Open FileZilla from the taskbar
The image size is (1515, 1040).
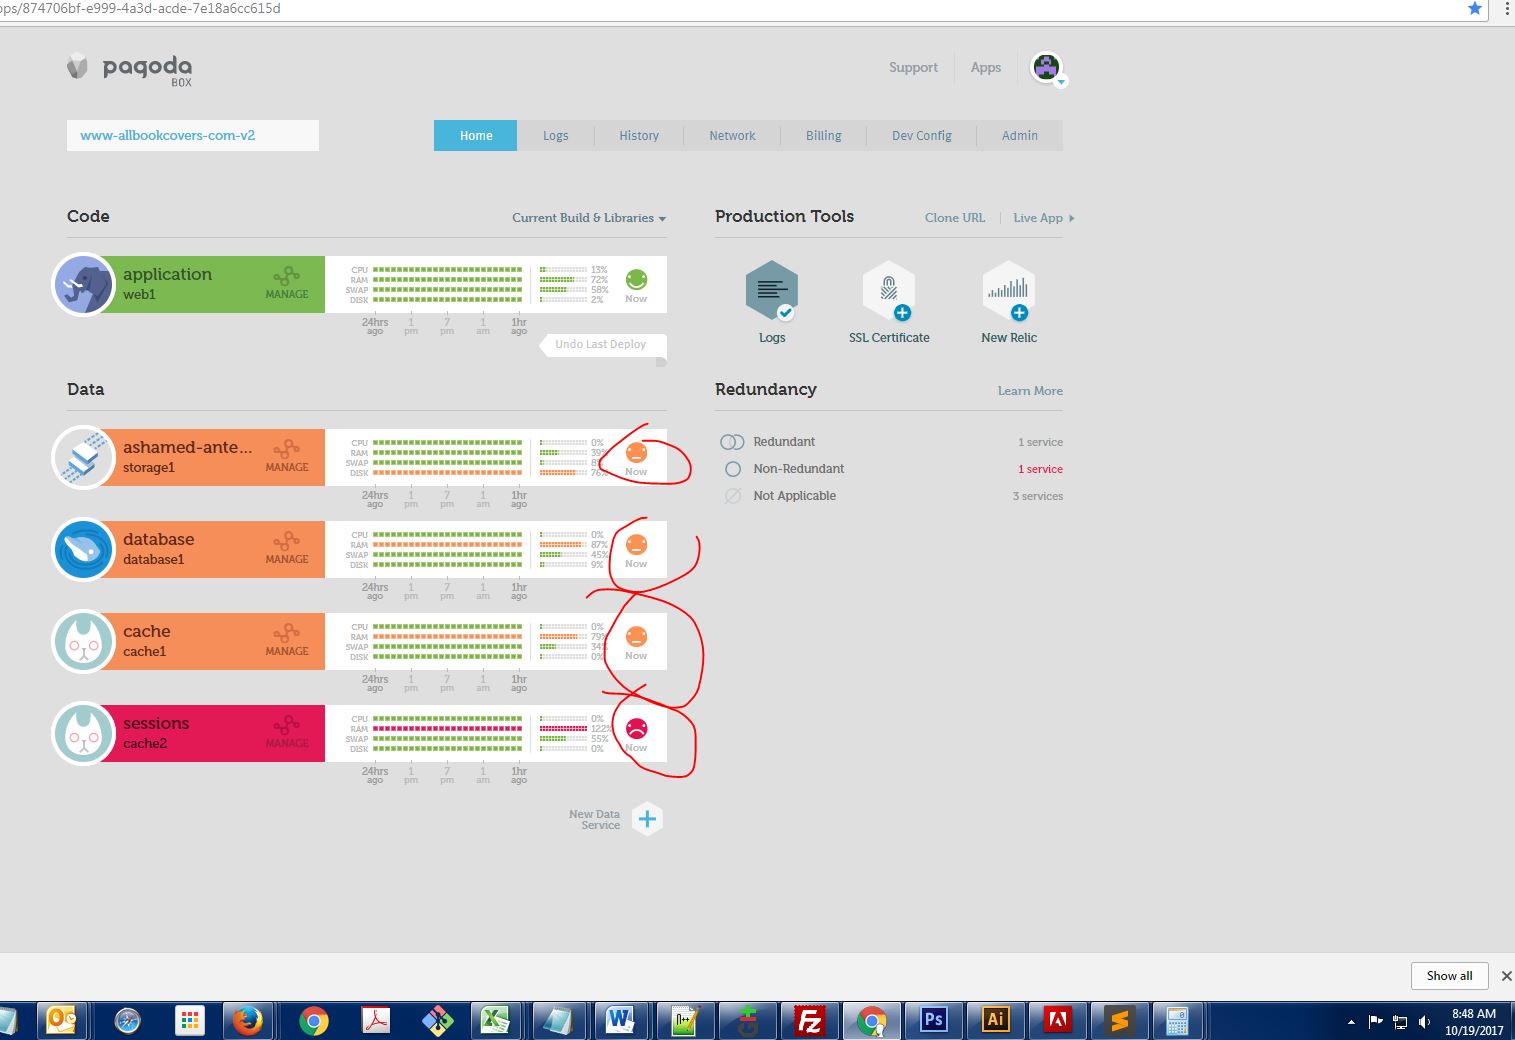click(808, 1021)
